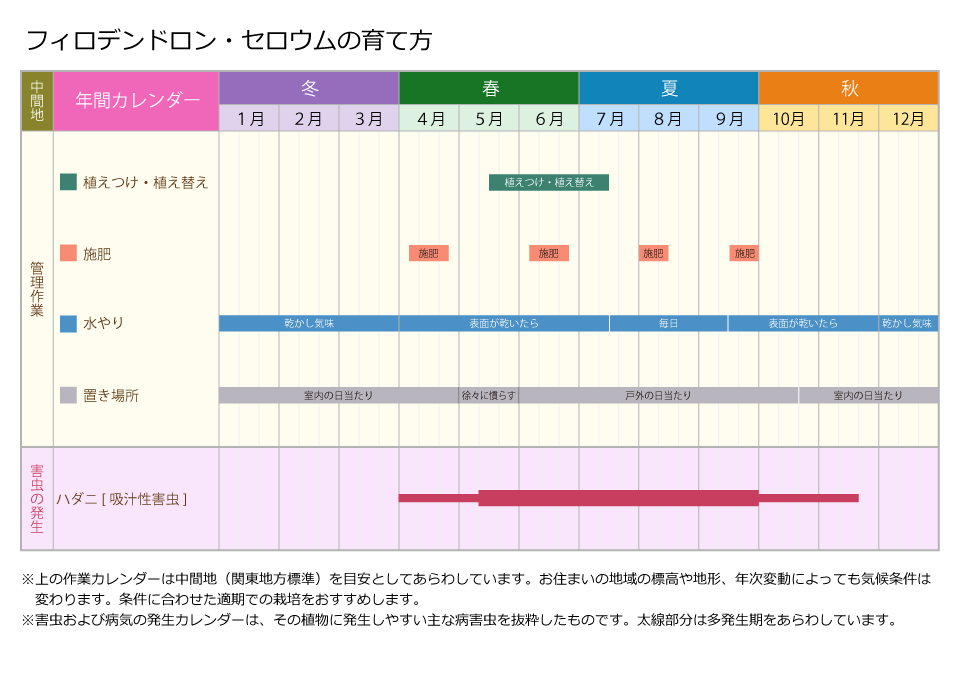Click the green 植えつけ・植え替え timeline bar
The image size is (960, 680).
549,182
